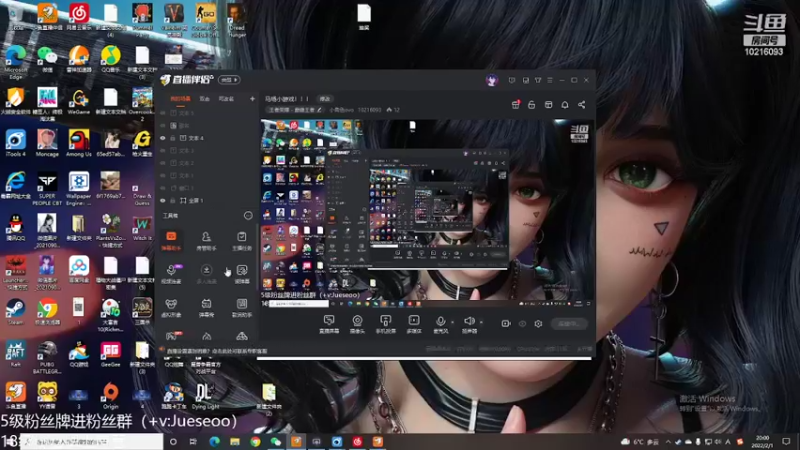Open the PK tool with red badge

[x=171, y=335]
